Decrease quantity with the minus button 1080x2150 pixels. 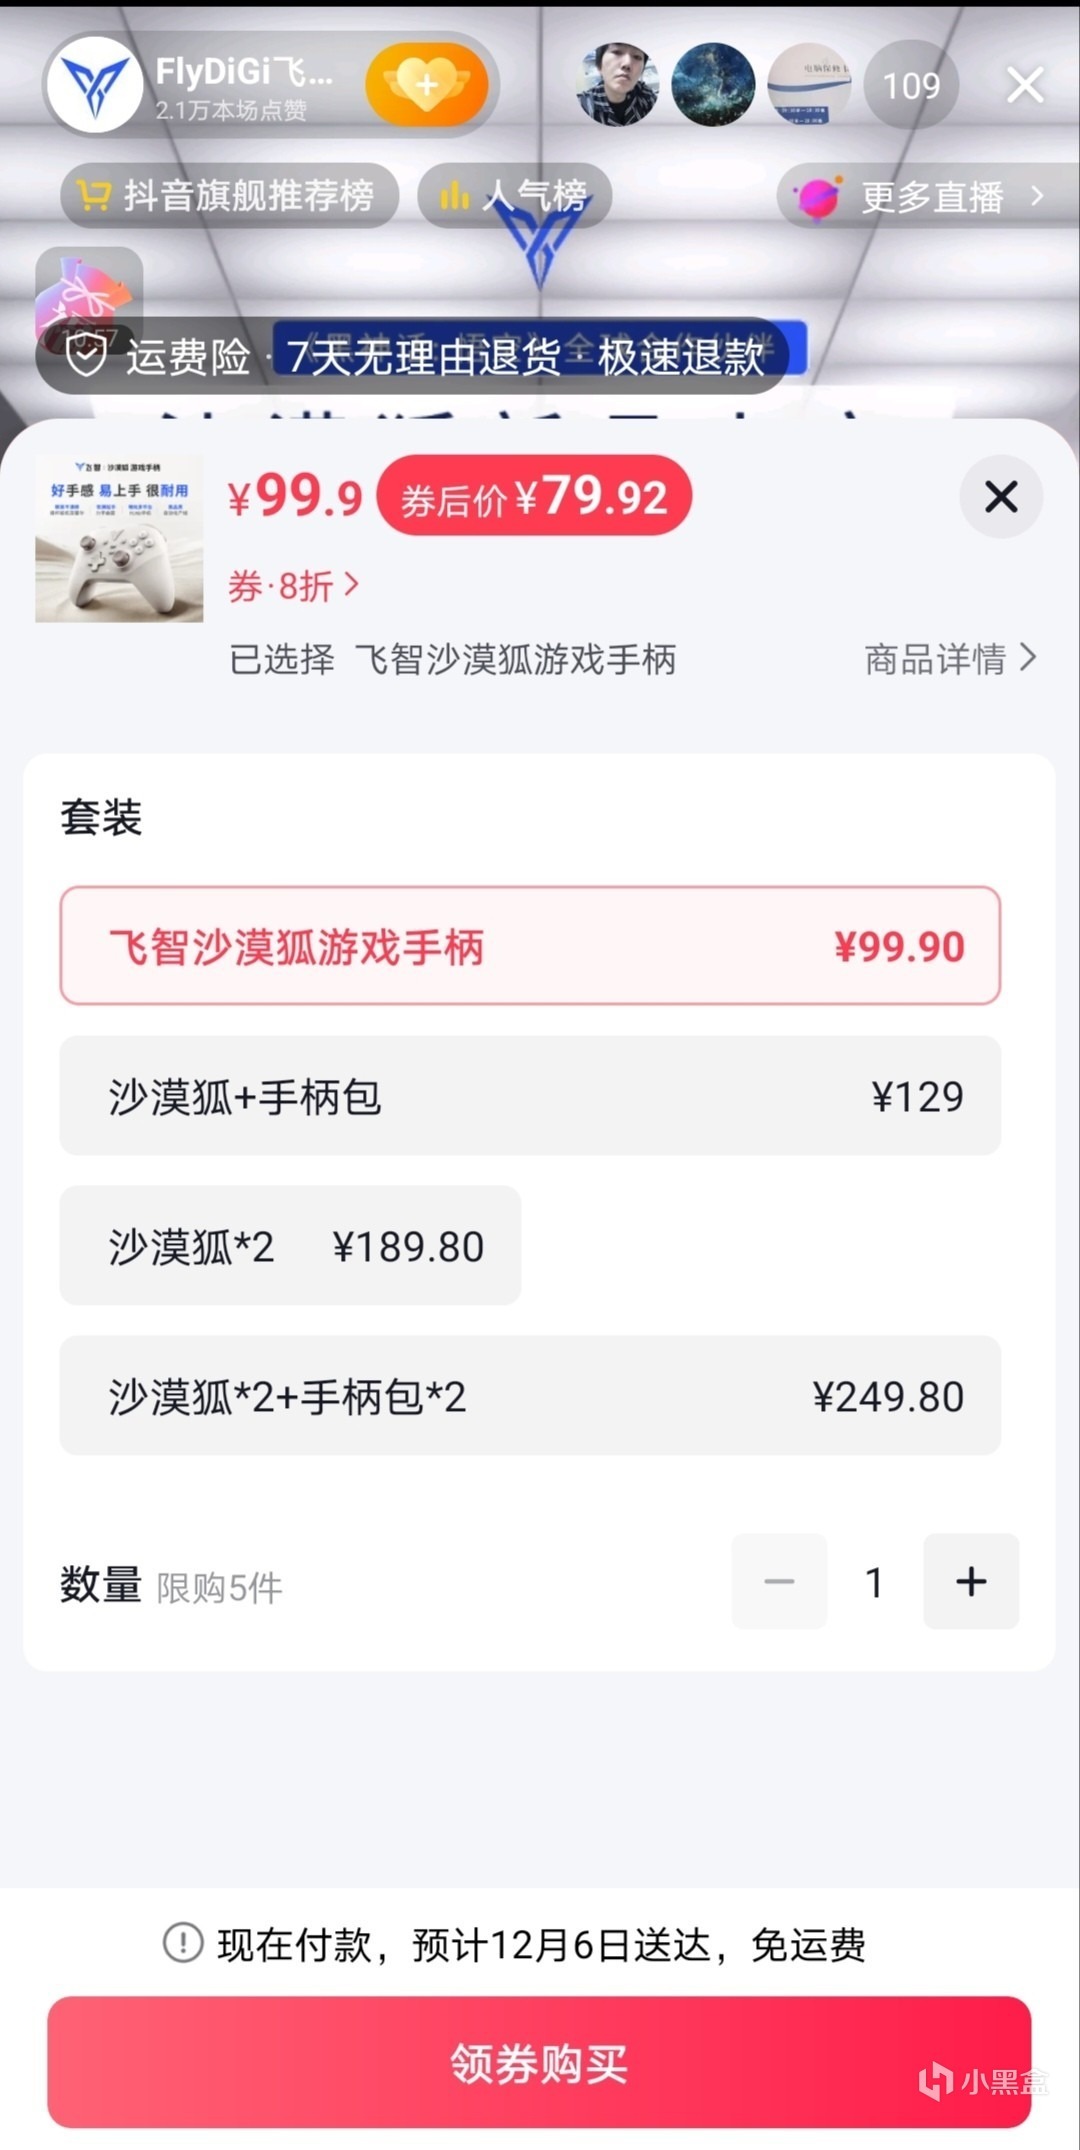tap(779, 1581)
